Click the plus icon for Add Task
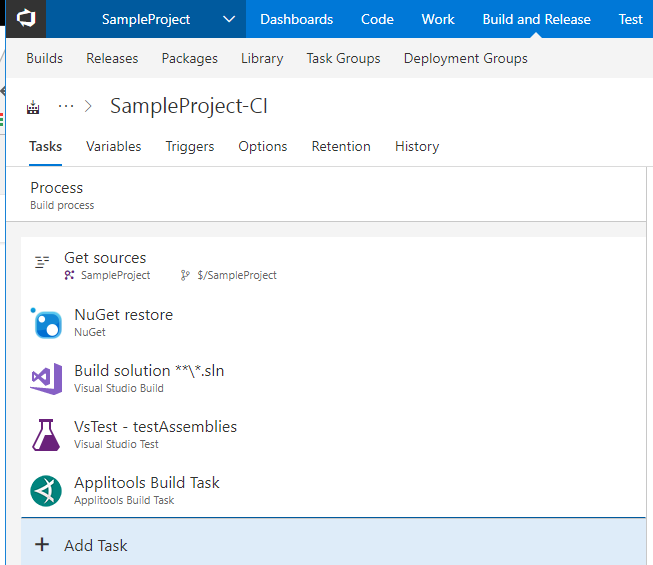The width and height of the screenshot is (653, 565). tap(42, 545)
